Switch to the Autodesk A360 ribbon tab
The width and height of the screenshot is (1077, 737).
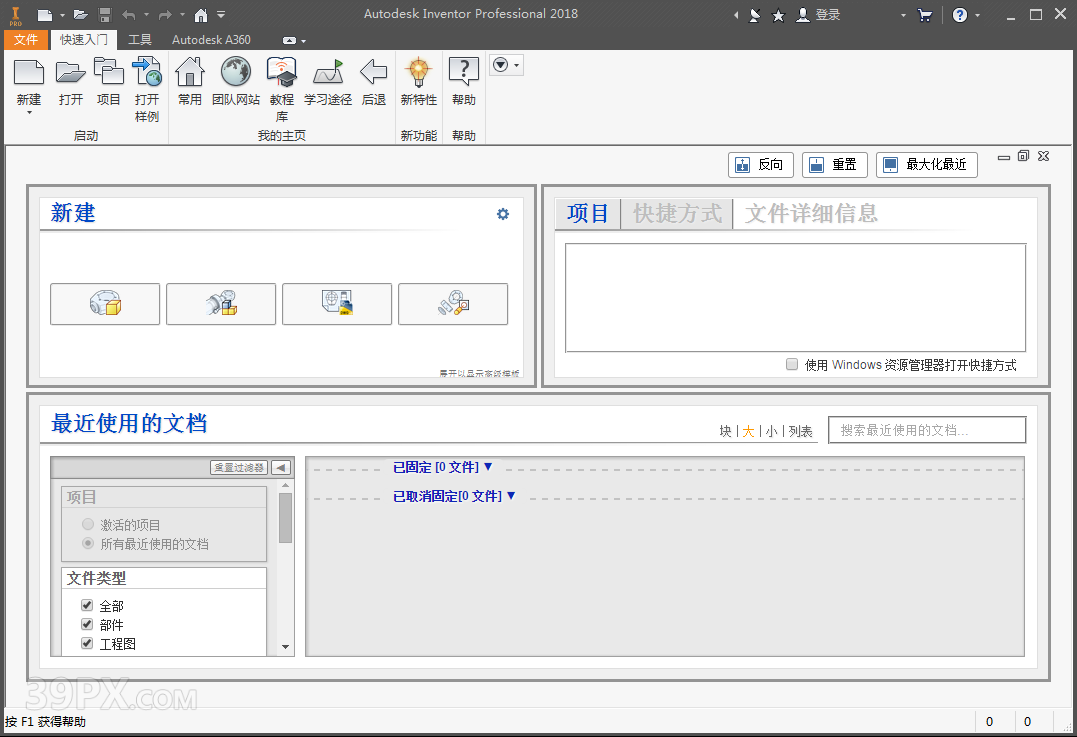coord(212,40)
